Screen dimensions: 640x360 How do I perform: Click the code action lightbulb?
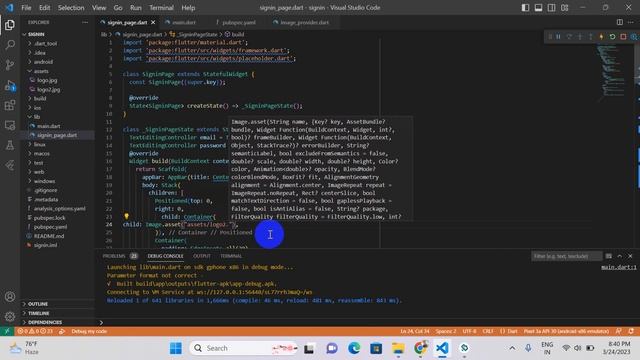(x=127, y=216)
